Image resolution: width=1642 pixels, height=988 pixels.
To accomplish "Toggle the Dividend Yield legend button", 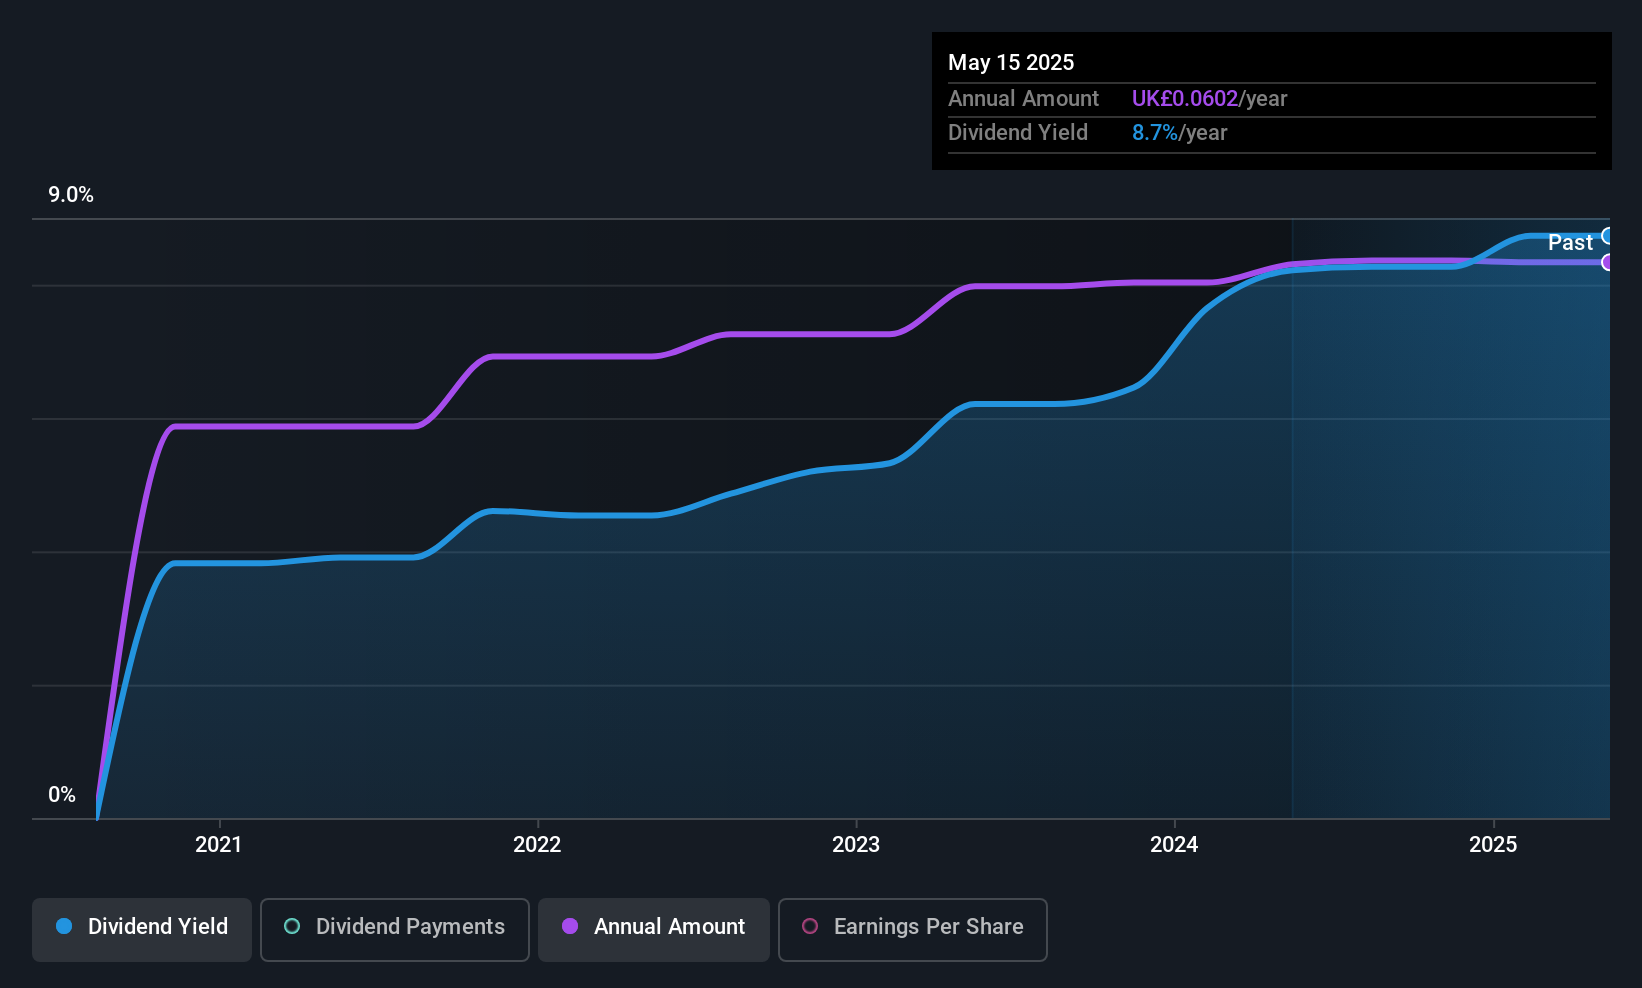I will coord(142,929).
